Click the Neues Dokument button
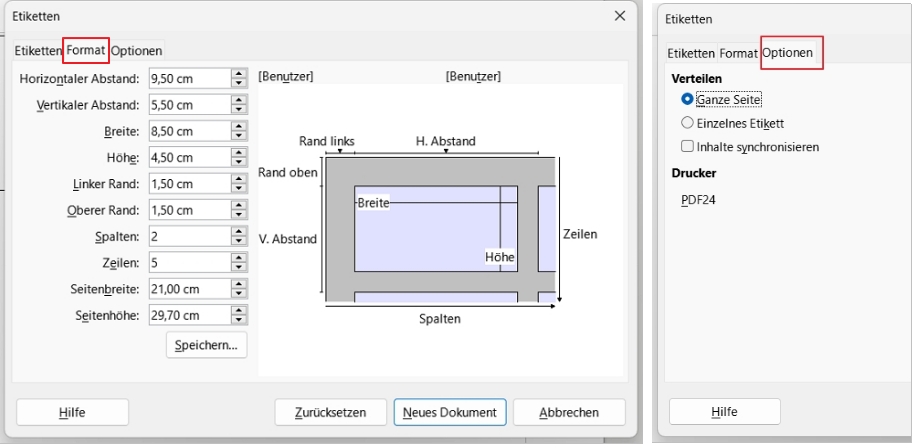Viewport: 916px width, 448px height. [x=450, y=412]
